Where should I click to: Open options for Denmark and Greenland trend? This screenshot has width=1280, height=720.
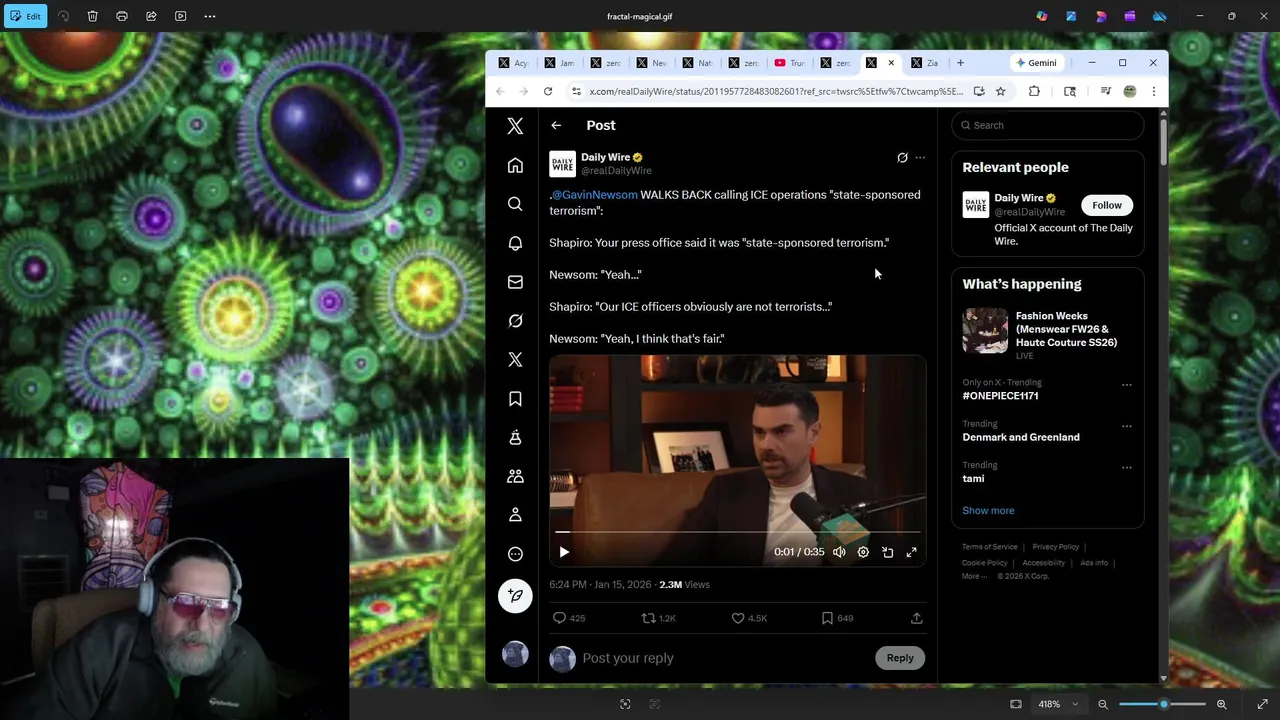click(x=1126, y=426)
